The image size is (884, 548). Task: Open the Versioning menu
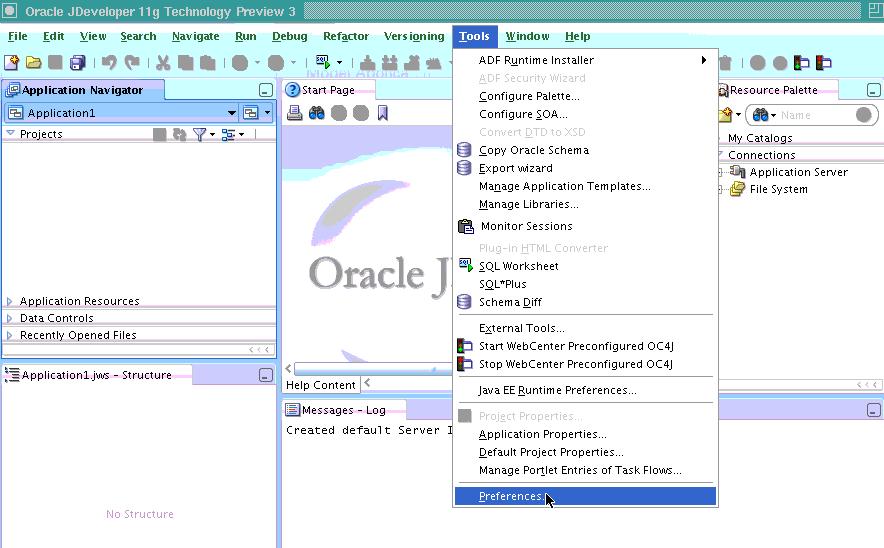(x=414, y=36)
